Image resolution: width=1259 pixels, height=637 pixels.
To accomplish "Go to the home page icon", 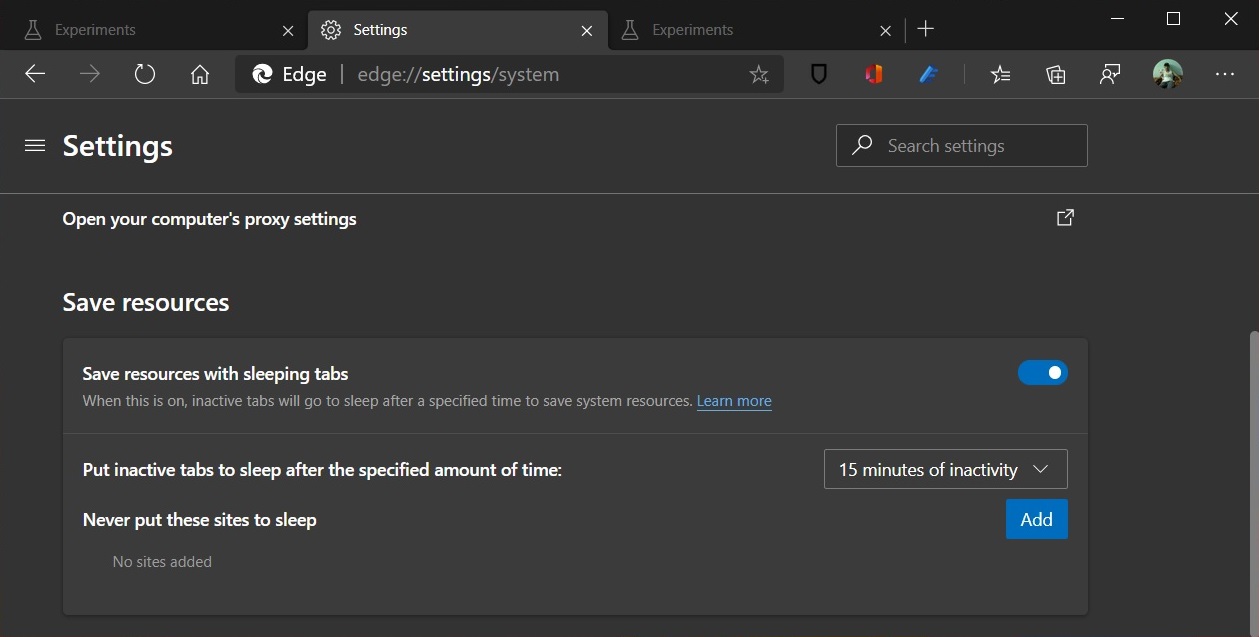I will pyautogui.click(x=200, y=74).
